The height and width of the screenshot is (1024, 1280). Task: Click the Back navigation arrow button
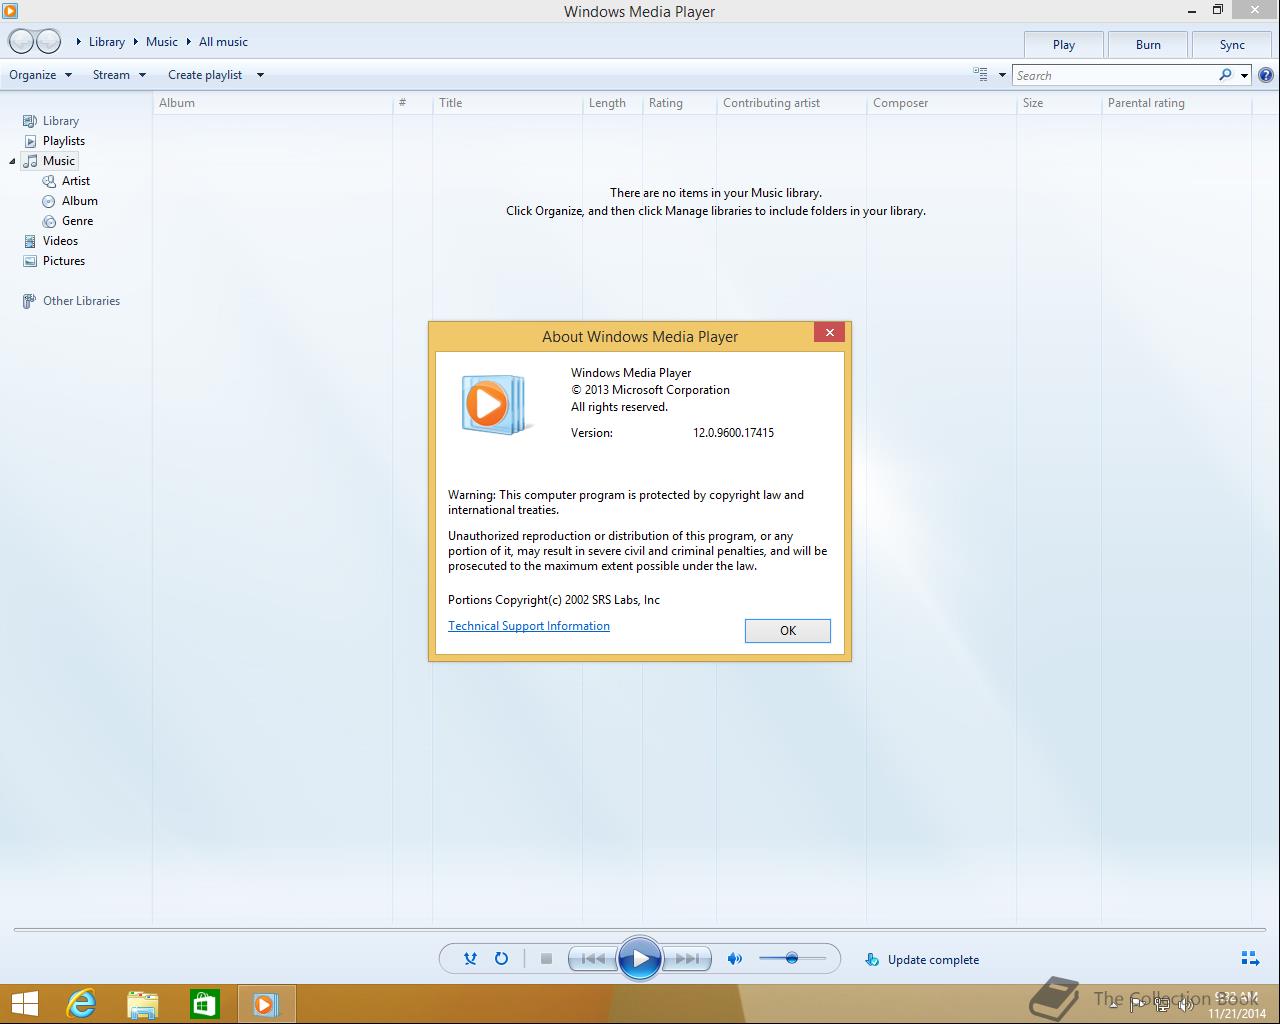(21, 42)
